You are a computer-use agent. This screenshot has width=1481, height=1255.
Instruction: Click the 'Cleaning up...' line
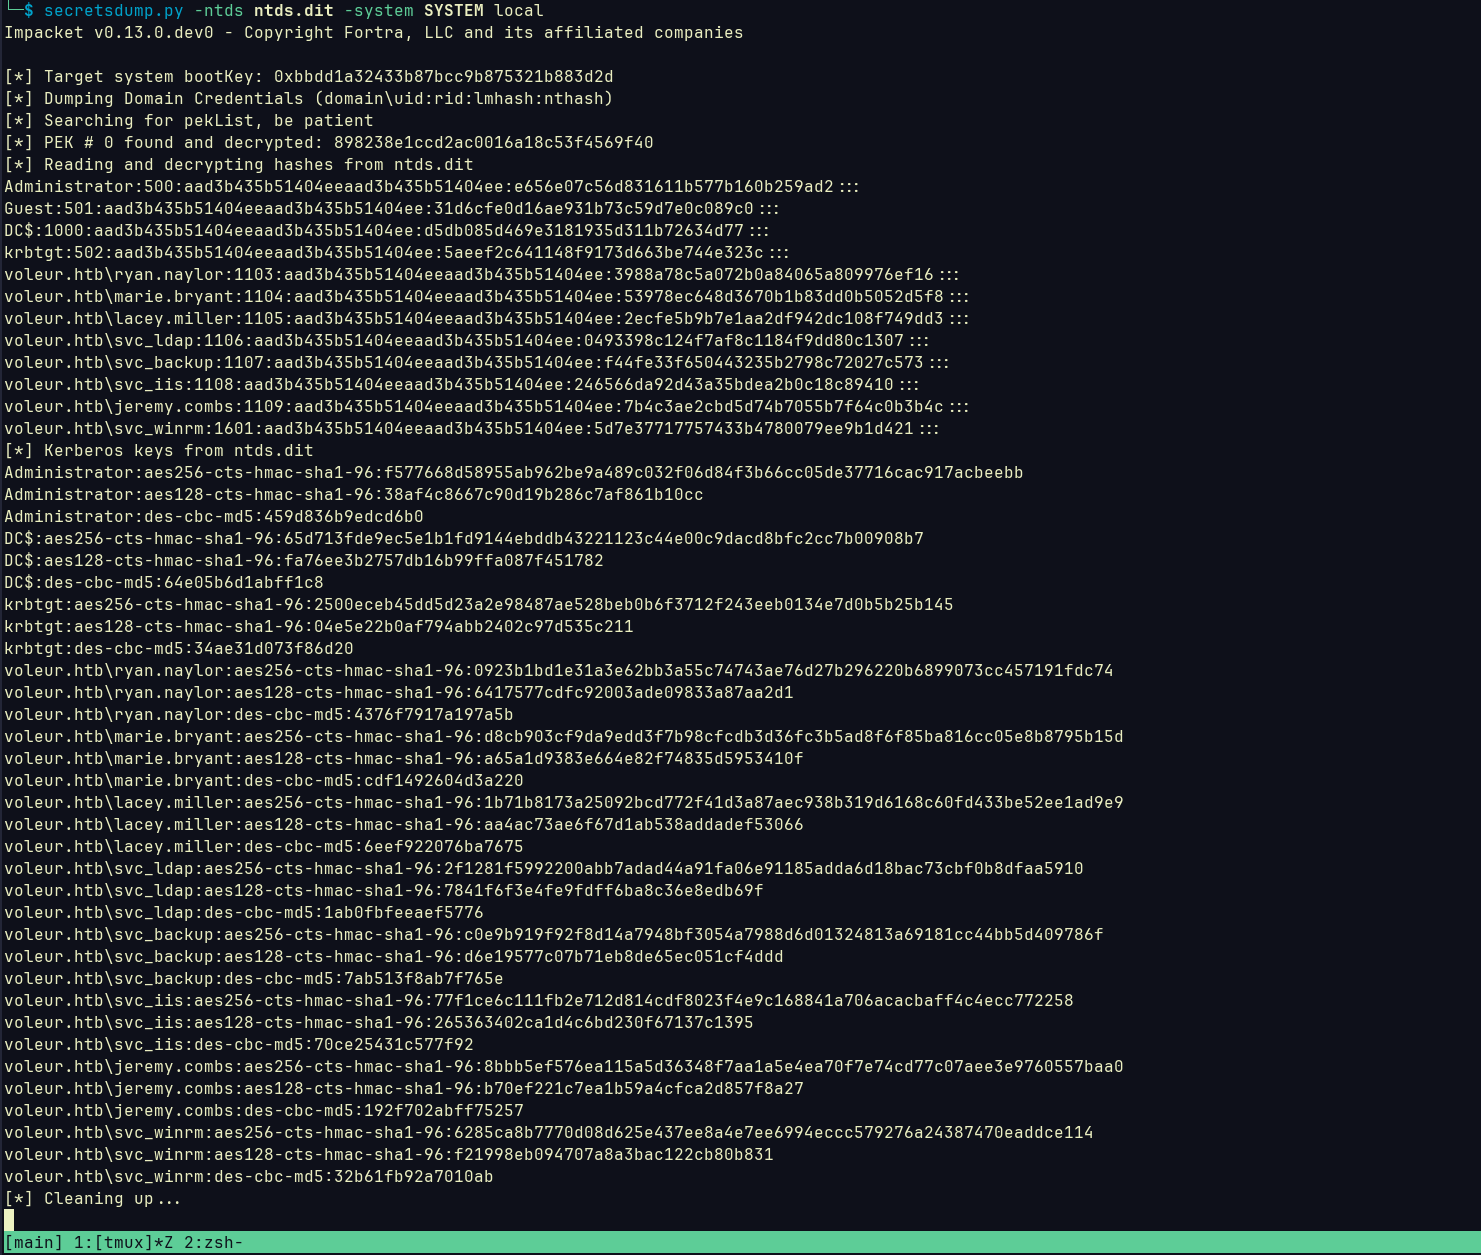(93, 1199)
